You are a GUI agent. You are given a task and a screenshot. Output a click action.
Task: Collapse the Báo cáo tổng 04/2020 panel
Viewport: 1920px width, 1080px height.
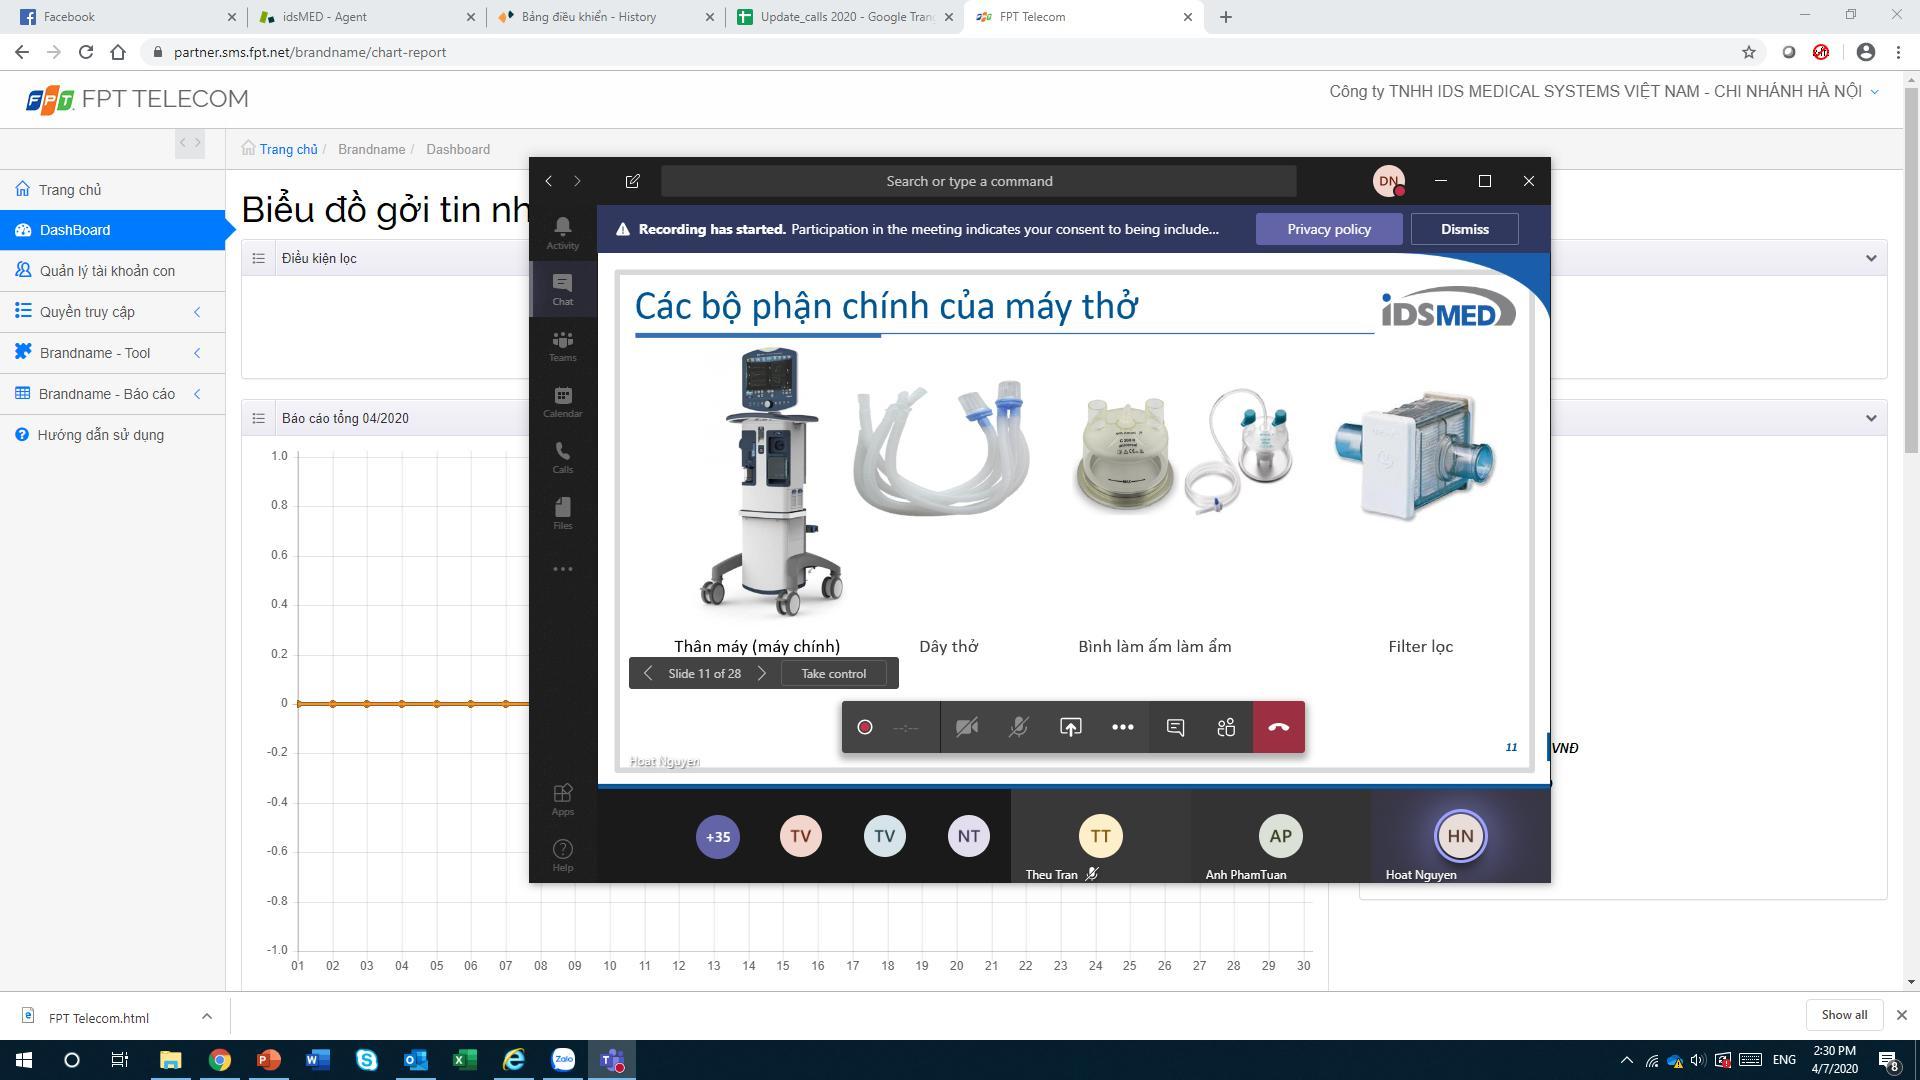coord(1870,418)
